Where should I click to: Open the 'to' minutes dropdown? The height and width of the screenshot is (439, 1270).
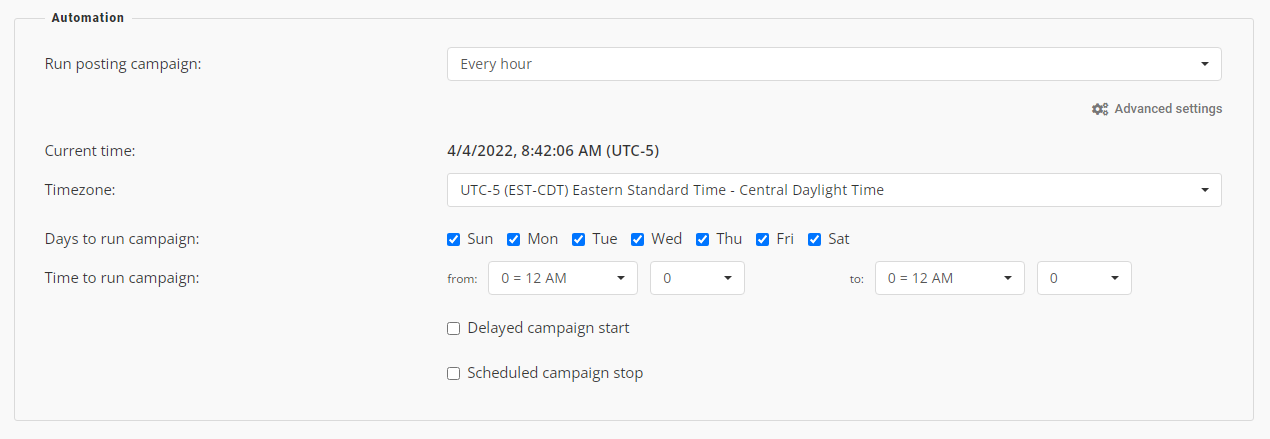[1083, 278]
